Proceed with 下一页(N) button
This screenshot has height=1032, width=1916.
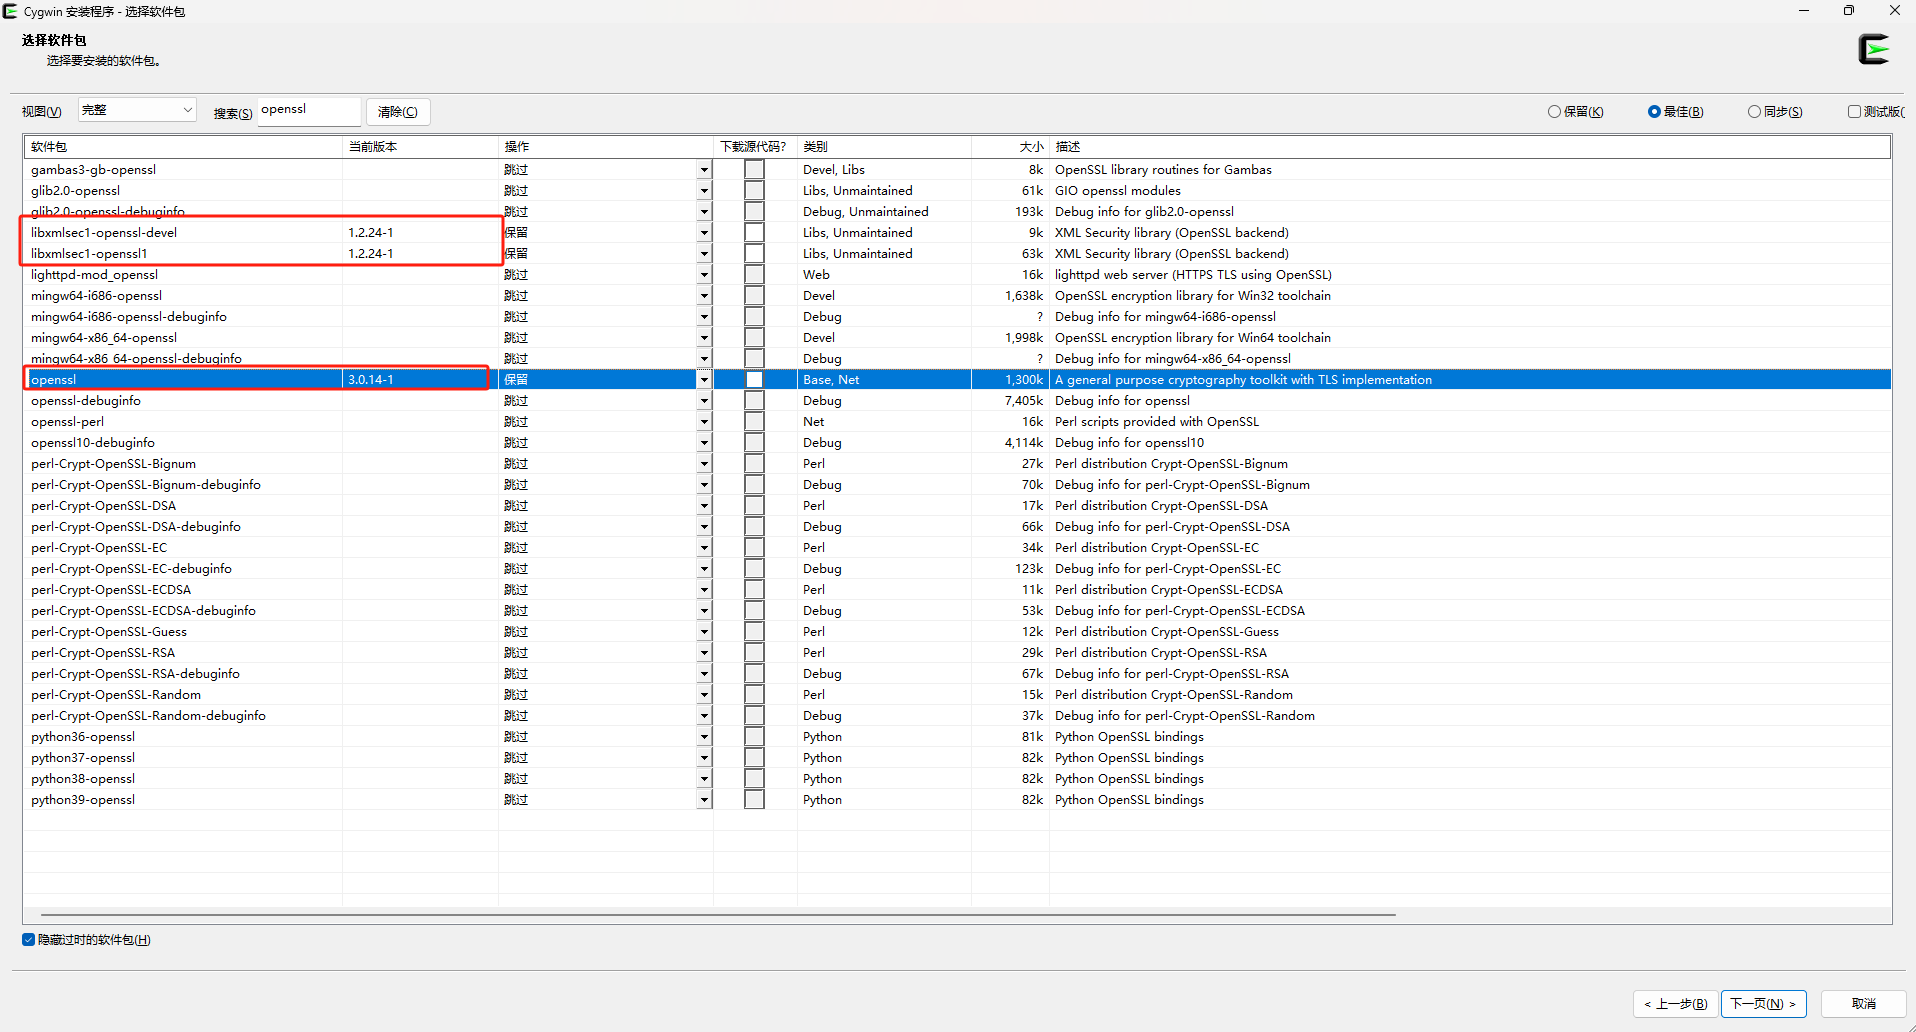tap(1764, 1004)
